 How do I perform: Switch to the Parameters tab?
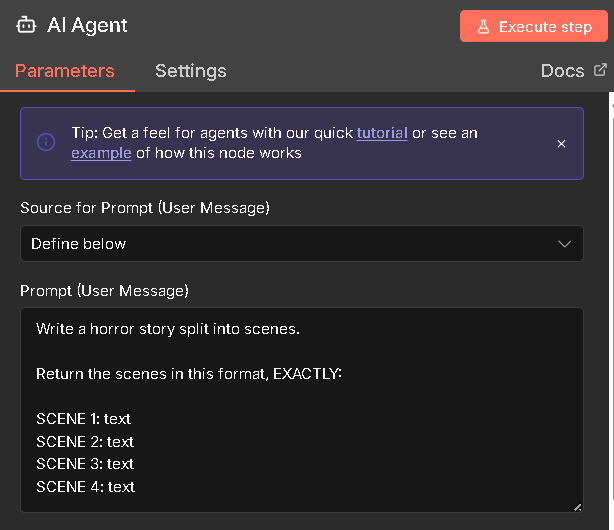64,71
